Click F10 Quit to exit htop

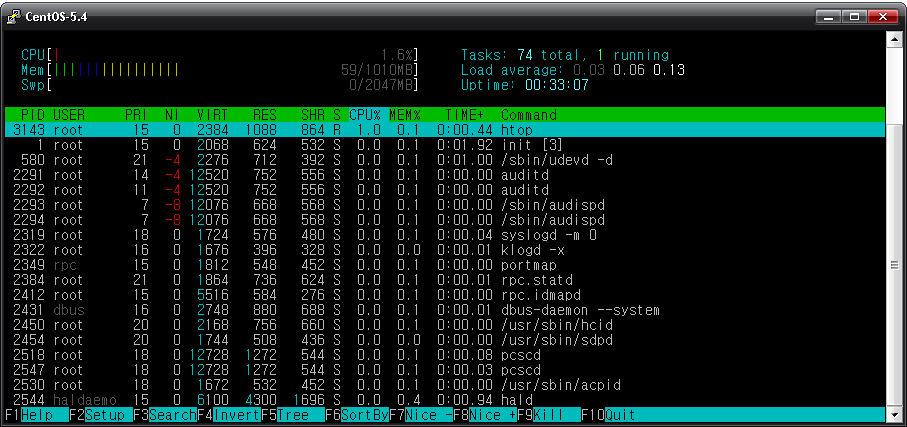[x=609, y=415]
